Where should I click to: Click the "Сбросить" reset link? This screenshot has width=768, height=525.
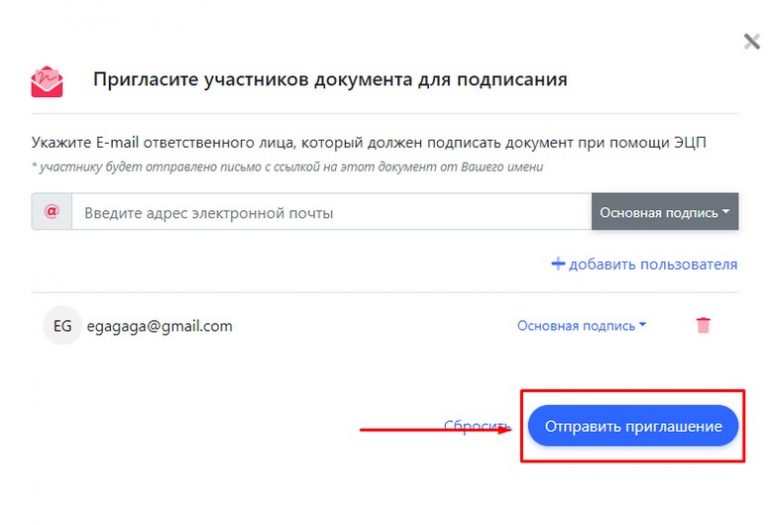coord(476,427)
